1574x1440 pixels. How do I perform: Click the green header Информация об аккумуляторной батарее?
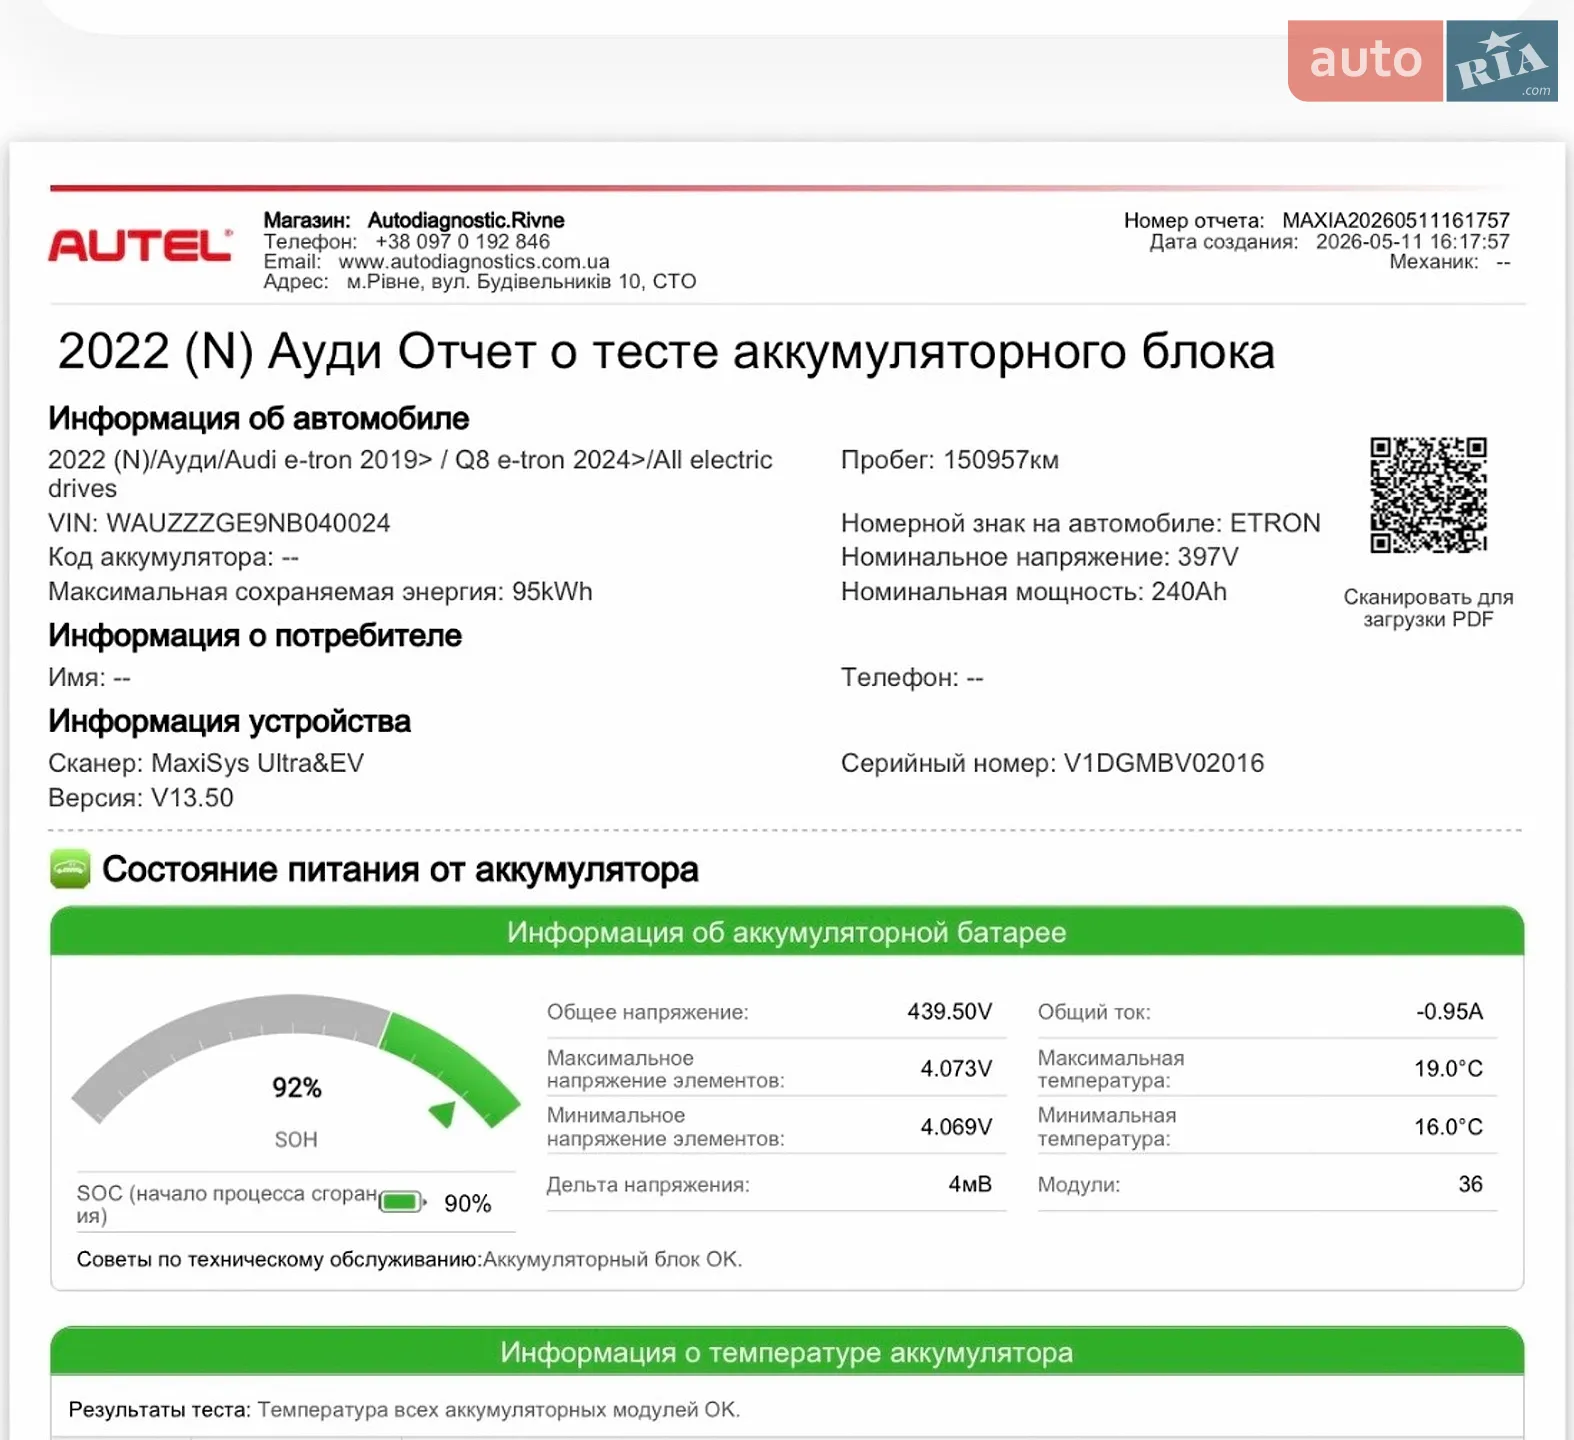click(x=787, y=932)
